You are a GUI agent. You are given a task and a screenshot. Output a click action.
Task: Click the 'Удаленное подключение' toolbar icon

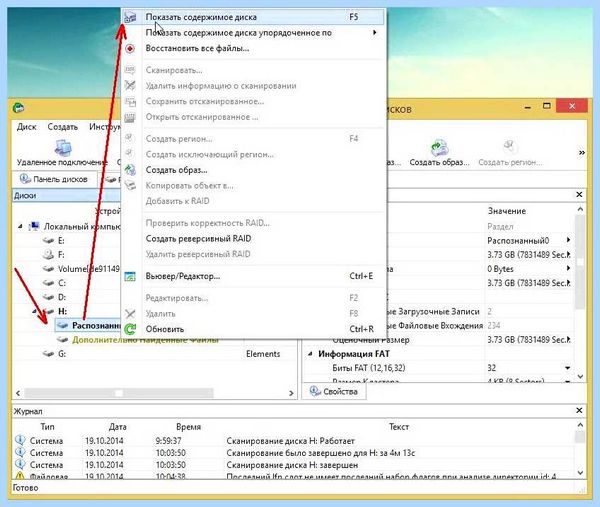(62, 147)
